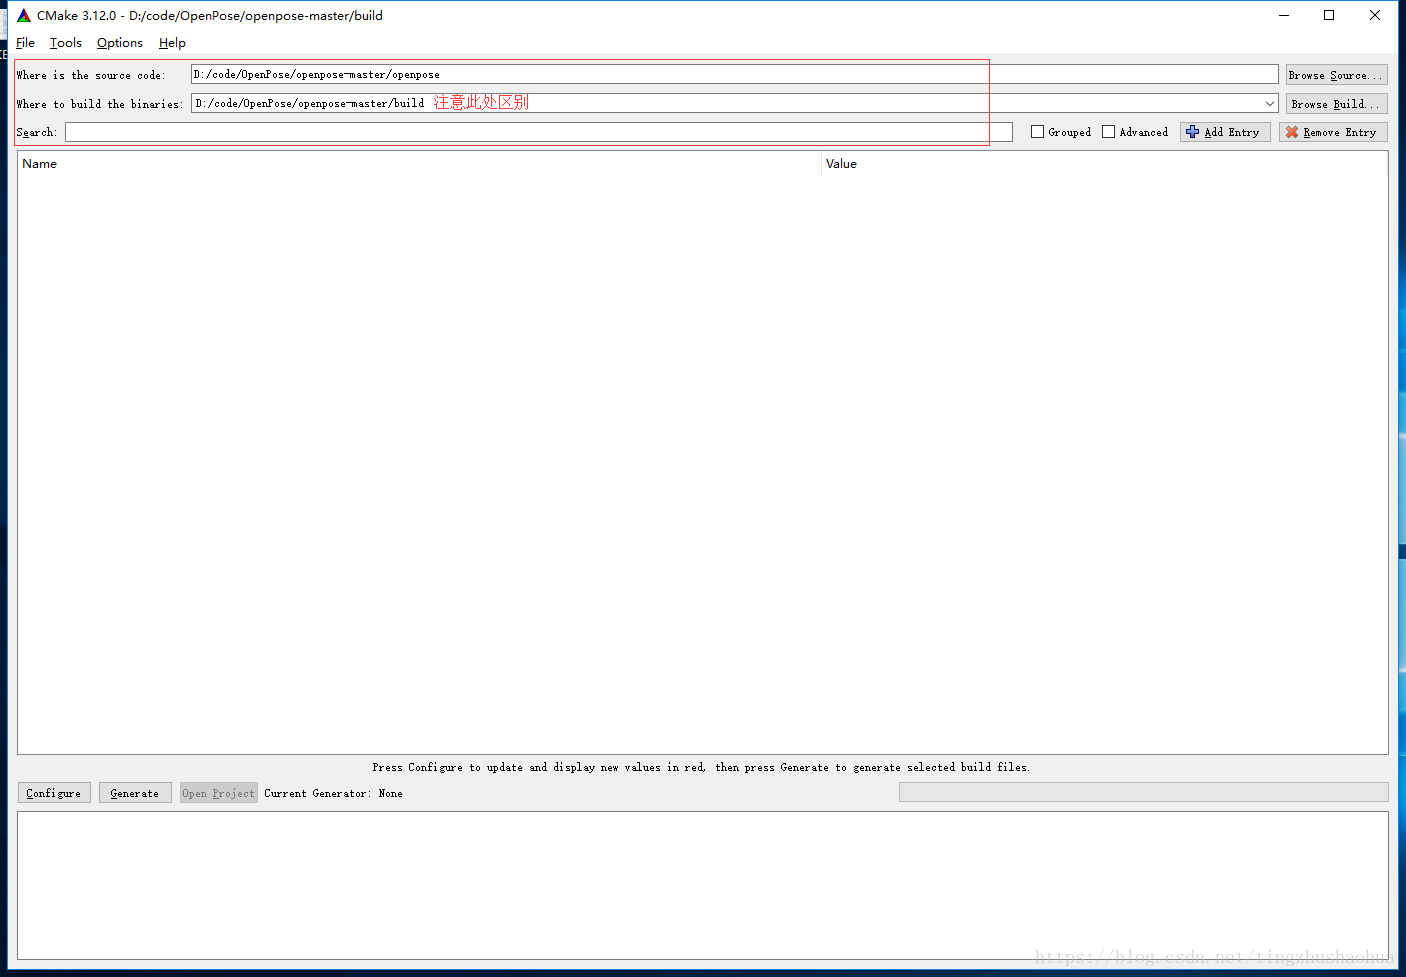Click the progress bar next to Current Generator
Image resolution: width=1406 pixels, height=977 pixels.
point(1144,792)
